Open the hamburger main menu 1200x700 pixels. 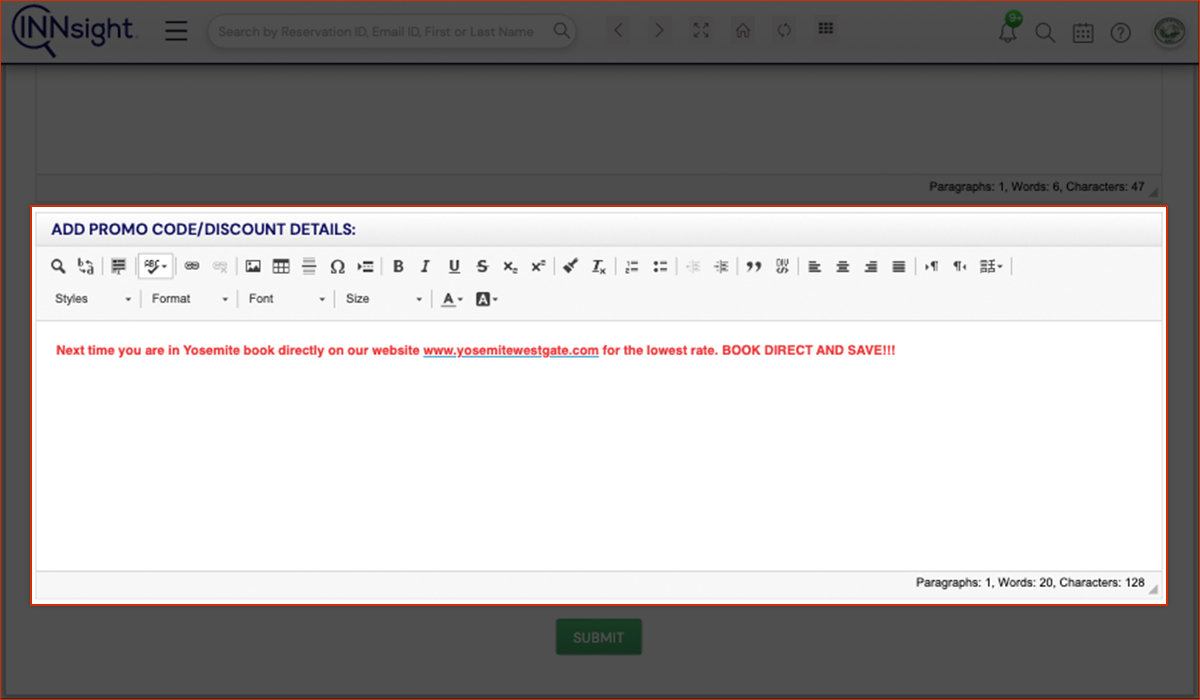(x=176, y=31)
